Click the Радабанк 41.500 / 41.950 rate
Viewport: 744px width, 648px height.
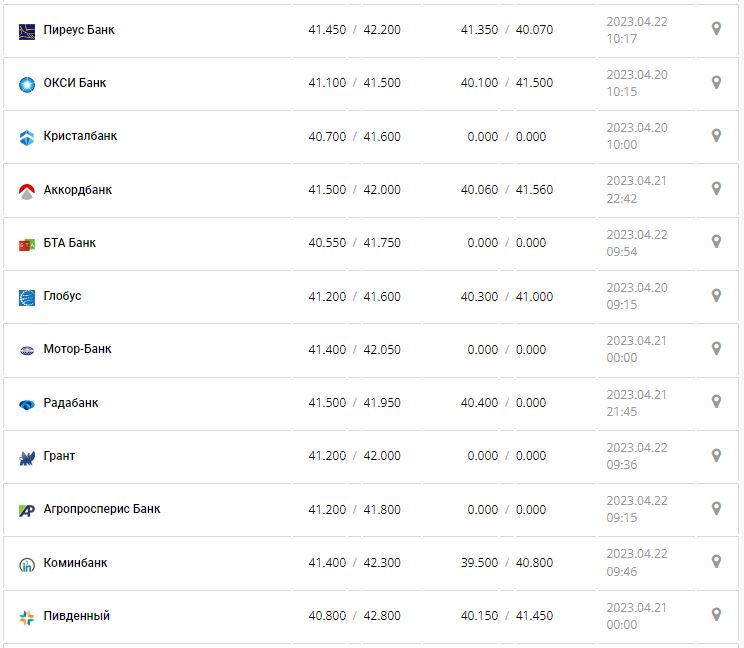pos(354,403)
